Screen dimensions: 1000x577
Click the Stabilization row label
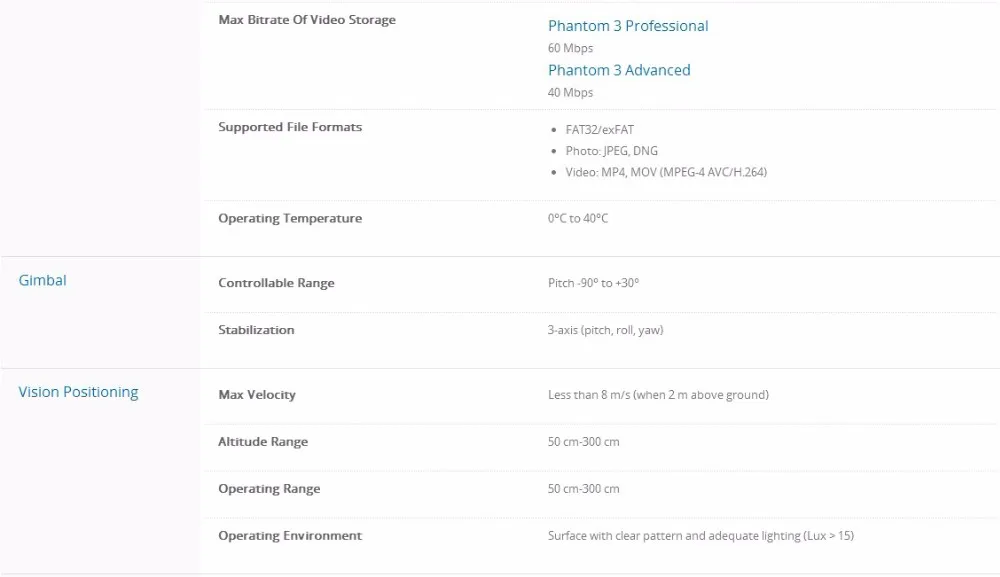[256, 330]
